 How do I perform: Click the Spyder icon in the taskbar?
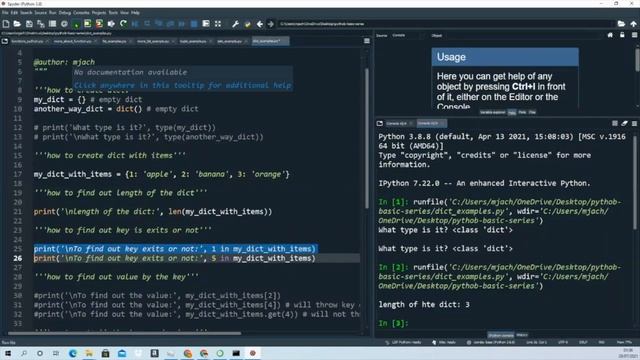pyautogui.click(x=253, y=353)
